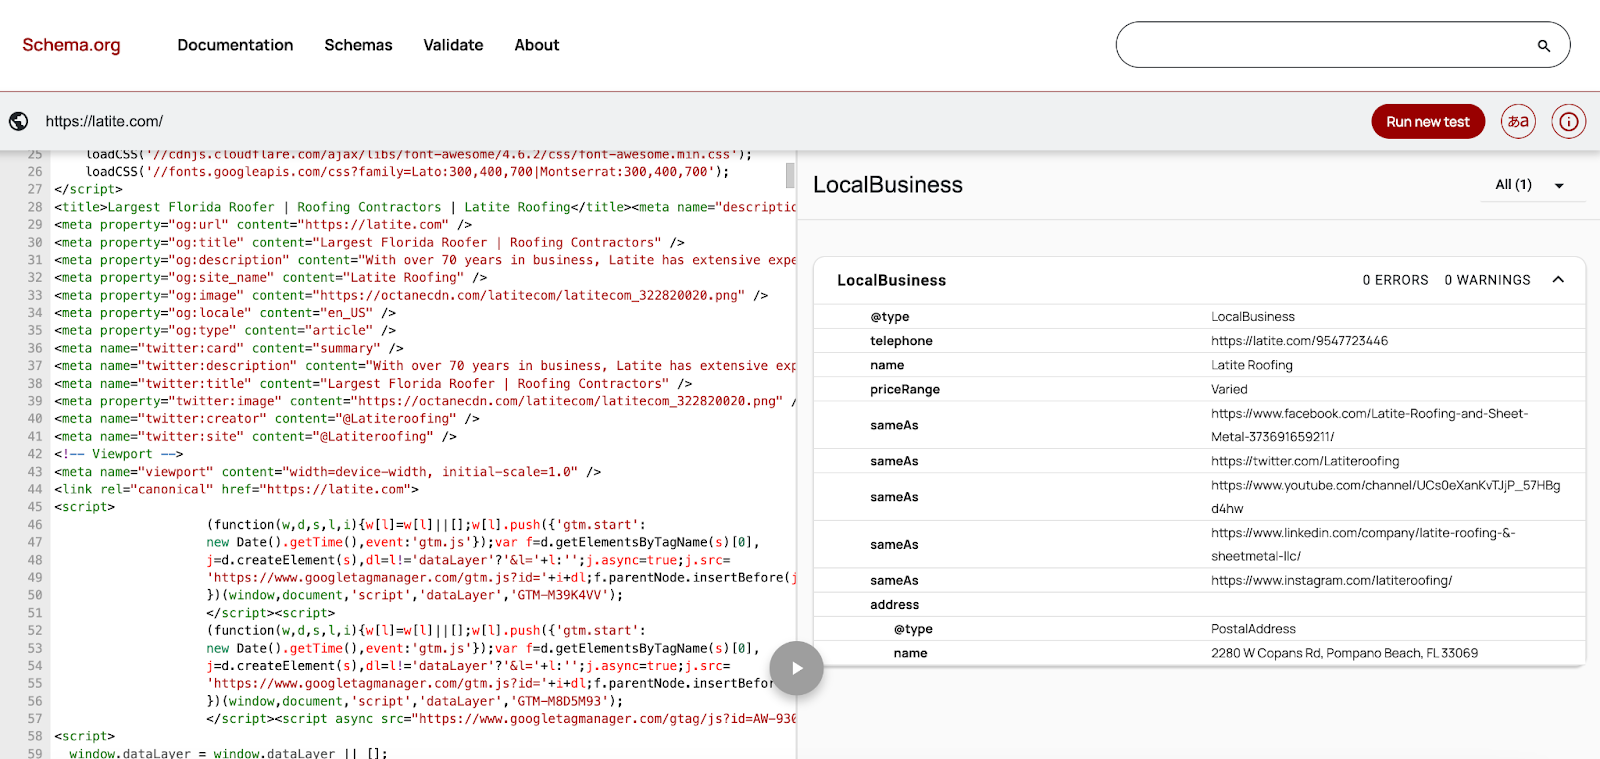The image size is (1600, 759).
Task: Open the info circle icon
Action: pyautogui.click(x=1568, y=121)
